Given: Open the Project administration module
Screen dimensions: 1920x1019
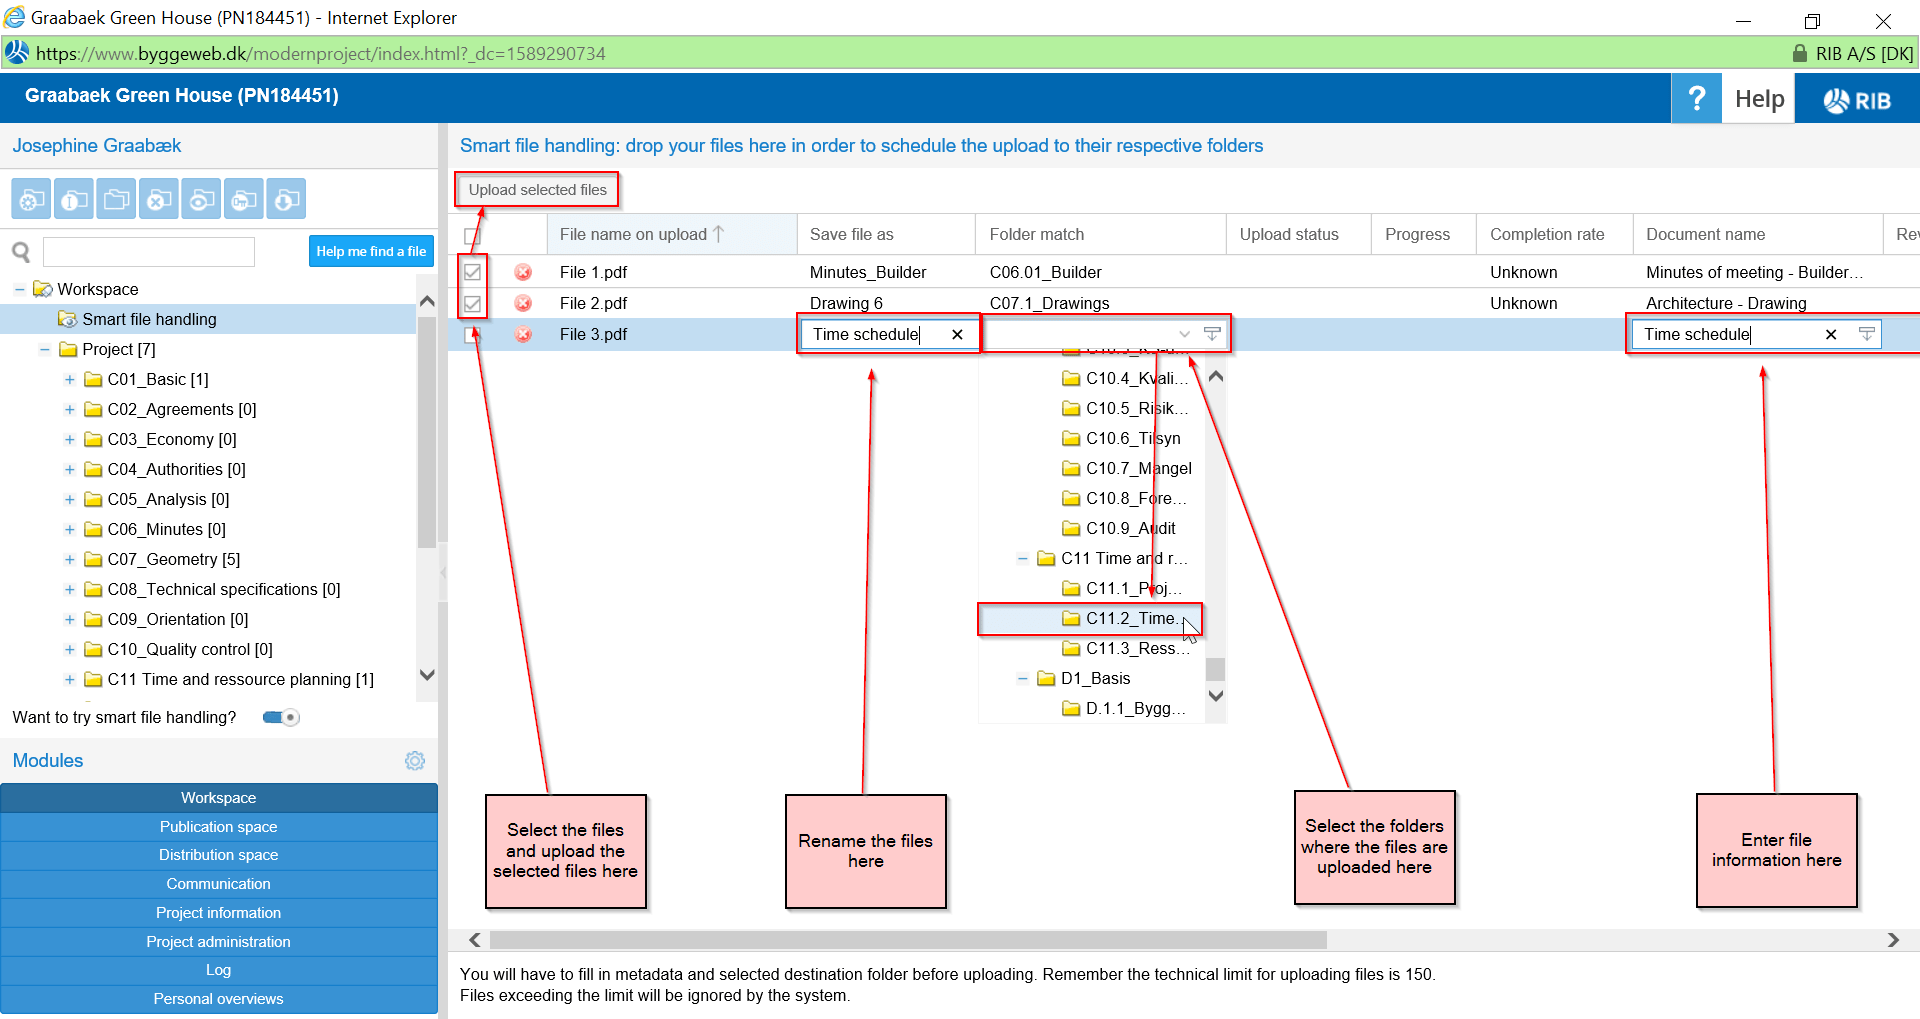Looking at the screenshot, I should [x=218, y=941].
